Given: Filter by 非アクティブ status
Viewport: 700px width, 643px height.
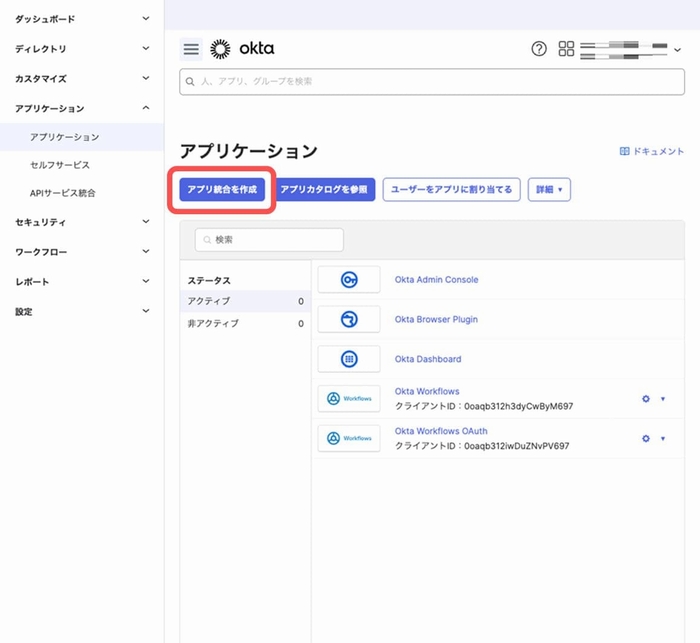Looking at the screenshot, I should (x=246, y=323).
